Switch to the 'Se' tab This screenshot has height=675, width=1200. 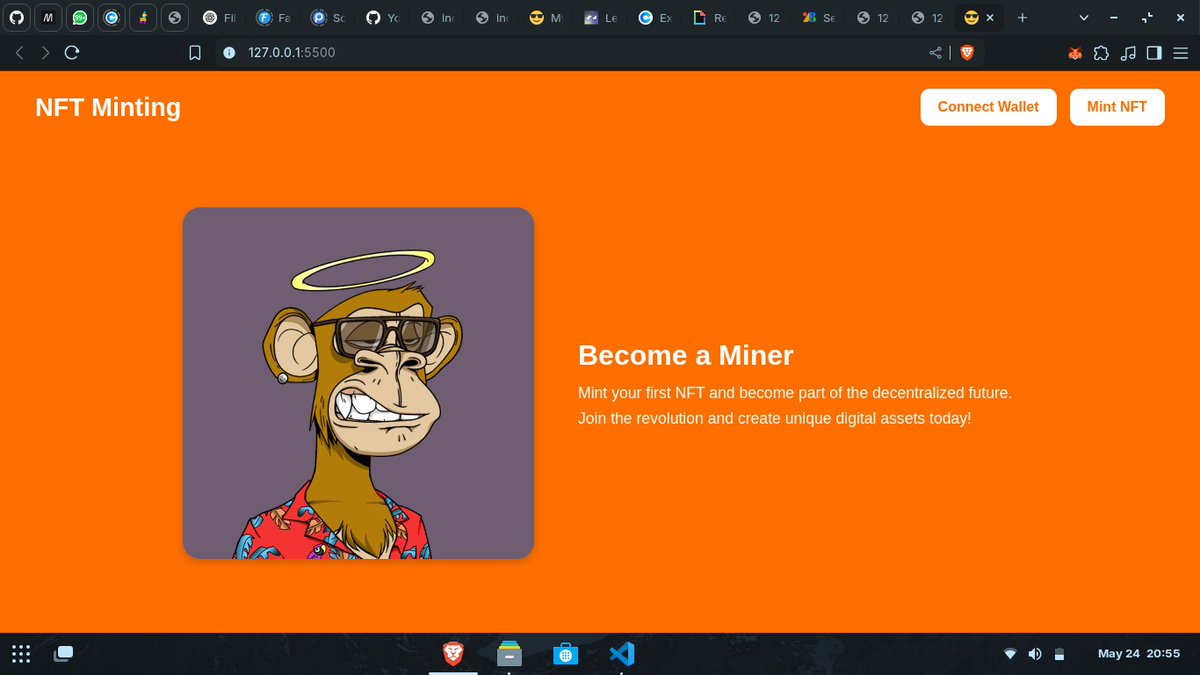tap(819, 17)
